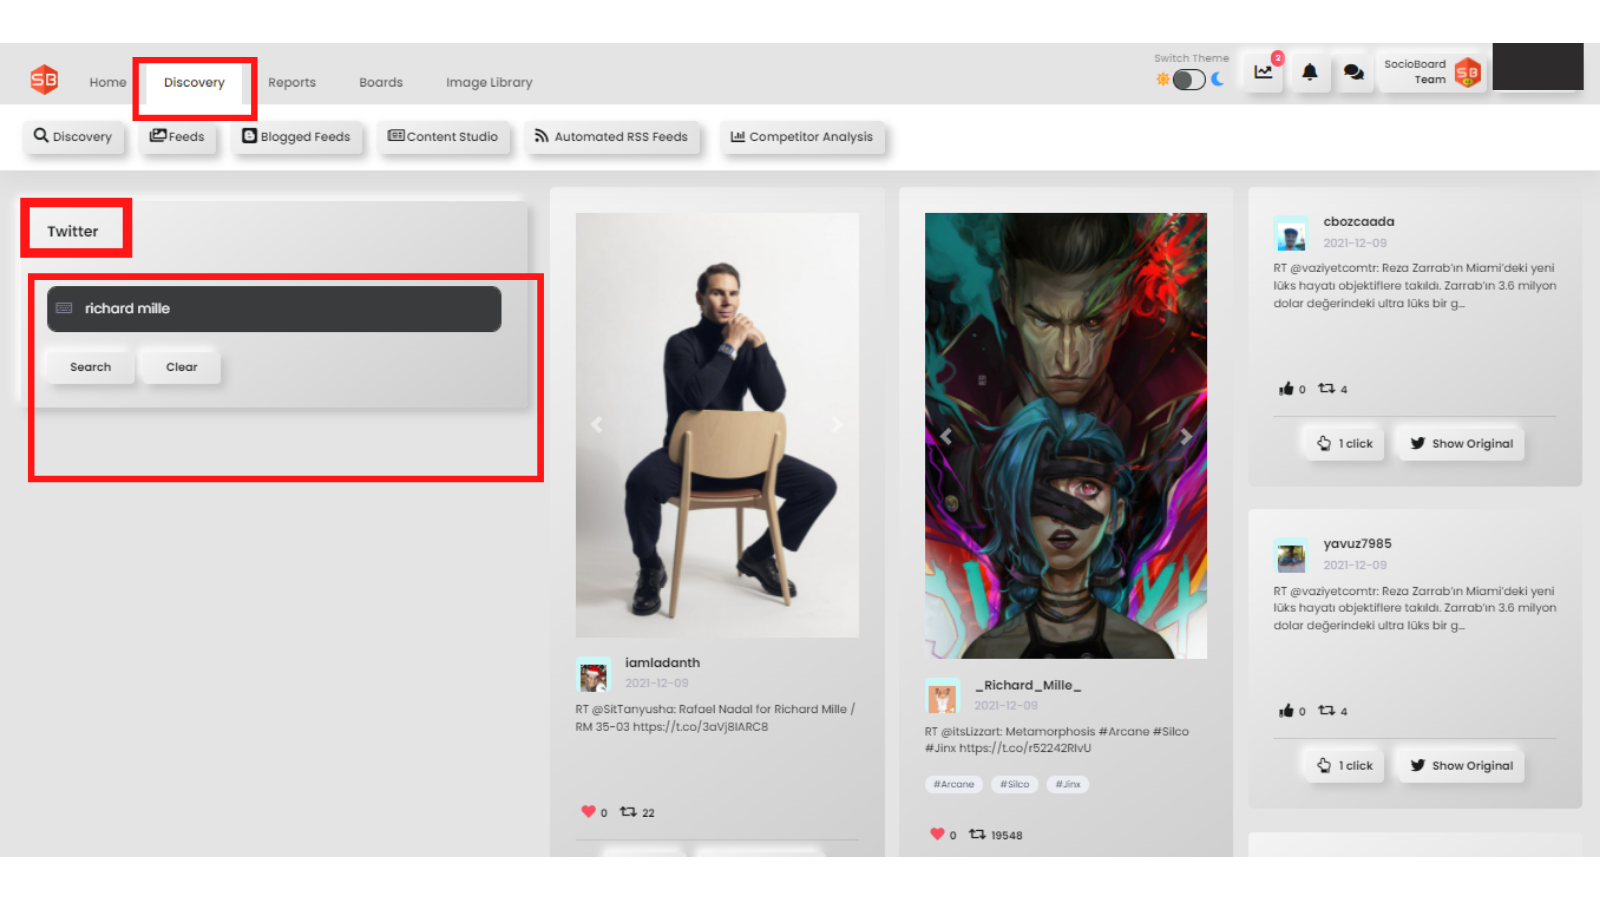
Task: Open the Content Studio sub-tab
Action: click(443, 136)
